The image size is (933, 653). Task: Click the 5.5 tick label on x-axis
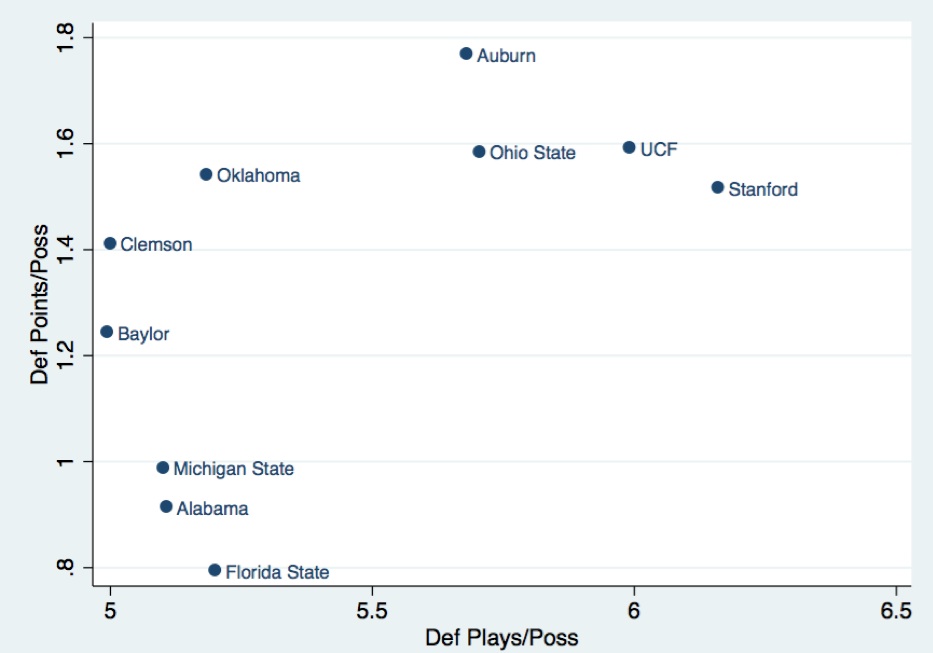372,610
